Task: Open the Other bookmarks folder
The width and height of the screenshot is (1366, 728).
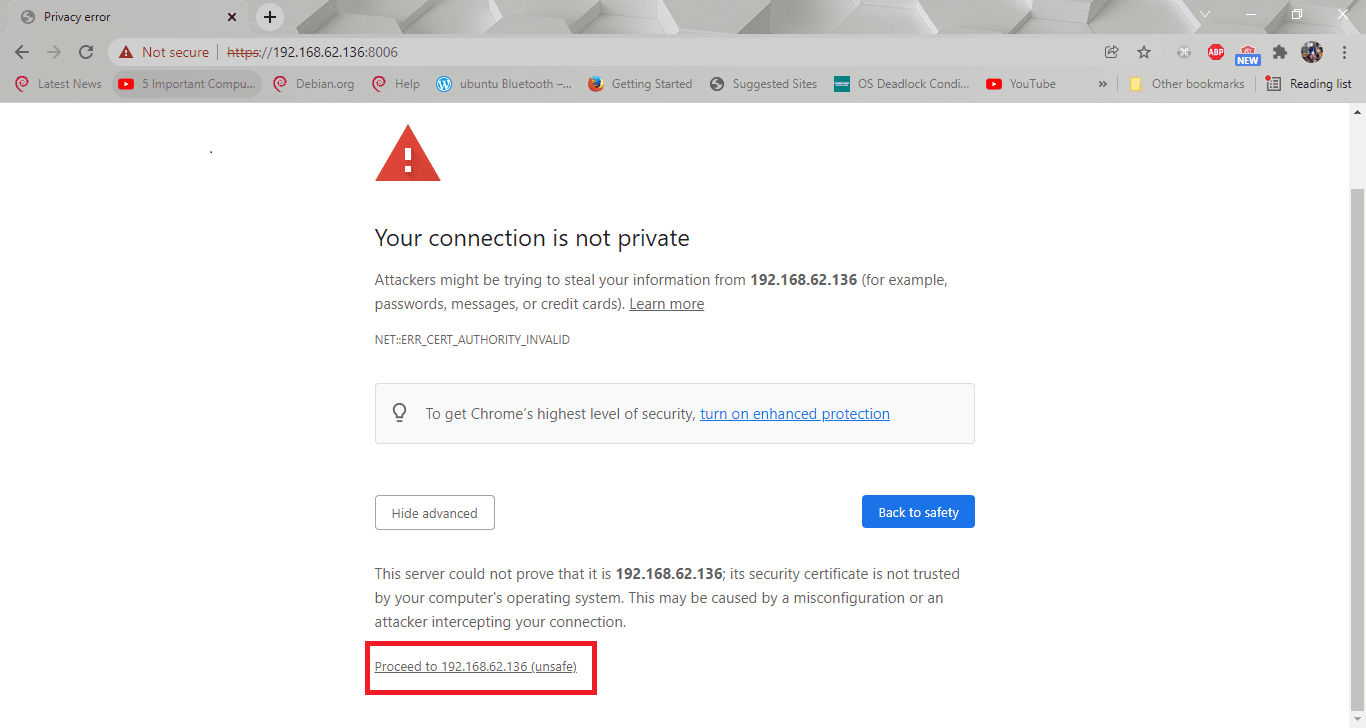Action: 1187,84
